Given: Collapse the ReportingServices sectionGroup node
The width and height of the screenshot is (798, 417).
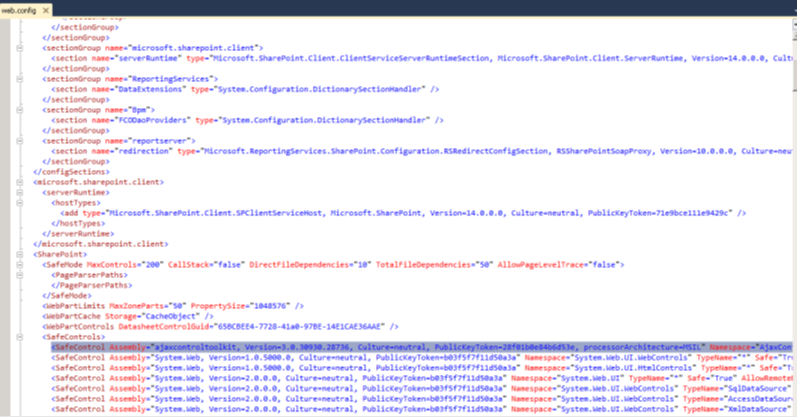Looking at the screenshot, I should click(19, 79).
